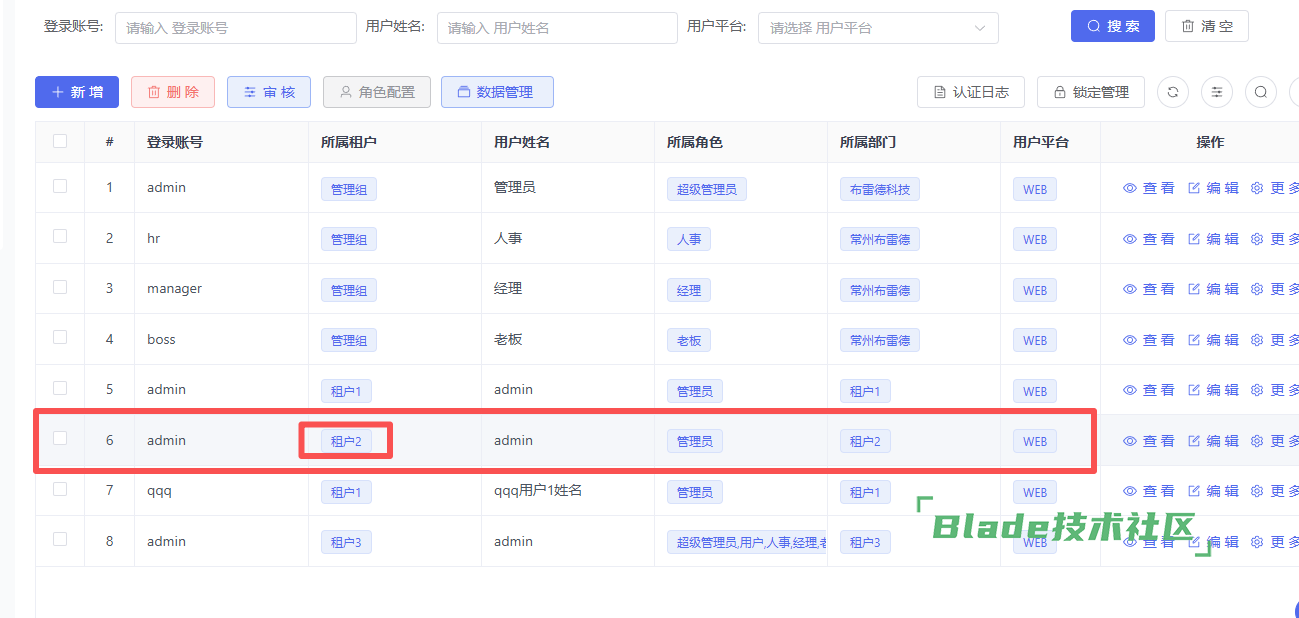Open the column settings icon button
Screen dimensions: 1299x618
click(x=1217, y=92)
